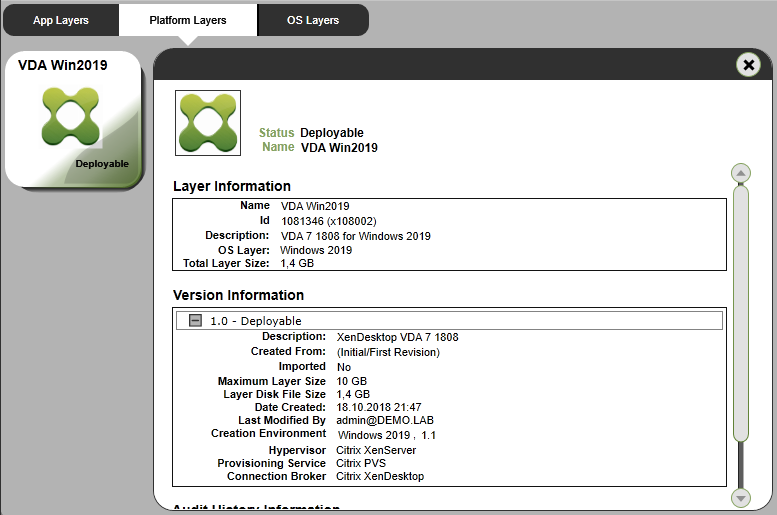Click Maximum Layer Size value 10 GB
Image resolution: width=777 pixels, height=515 pixels.
click(x=352, y=381)
